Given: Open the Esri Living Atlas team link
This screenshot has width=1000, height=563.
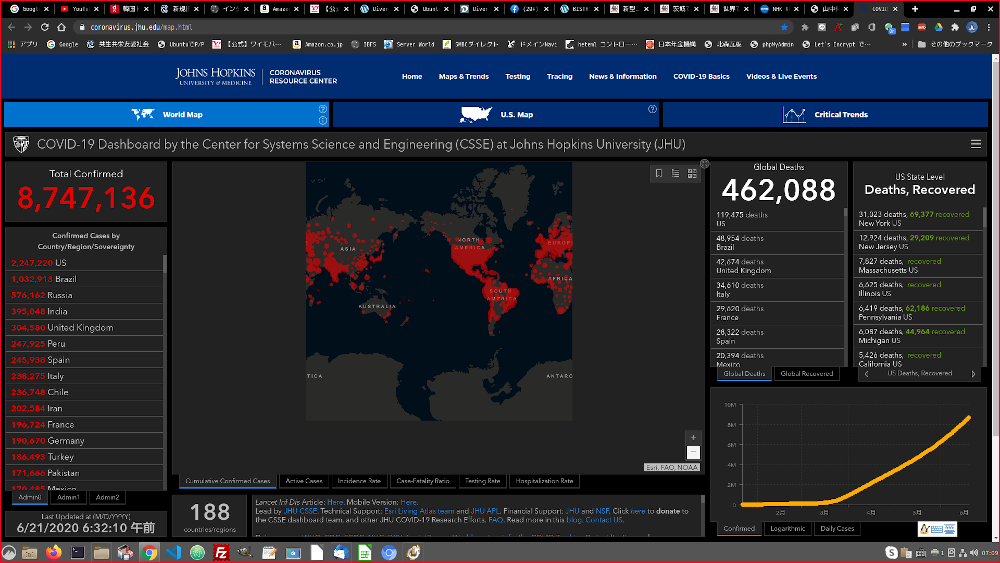Looking at the screenshot, I should [x=419, y=511].
